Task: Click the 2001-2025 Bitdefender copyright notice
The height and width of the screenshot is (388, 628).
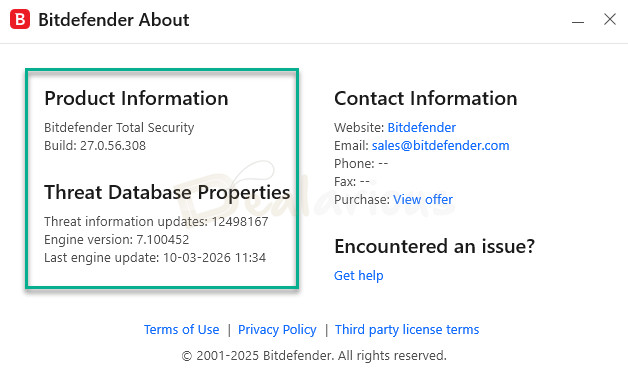Action: [314, 356]
